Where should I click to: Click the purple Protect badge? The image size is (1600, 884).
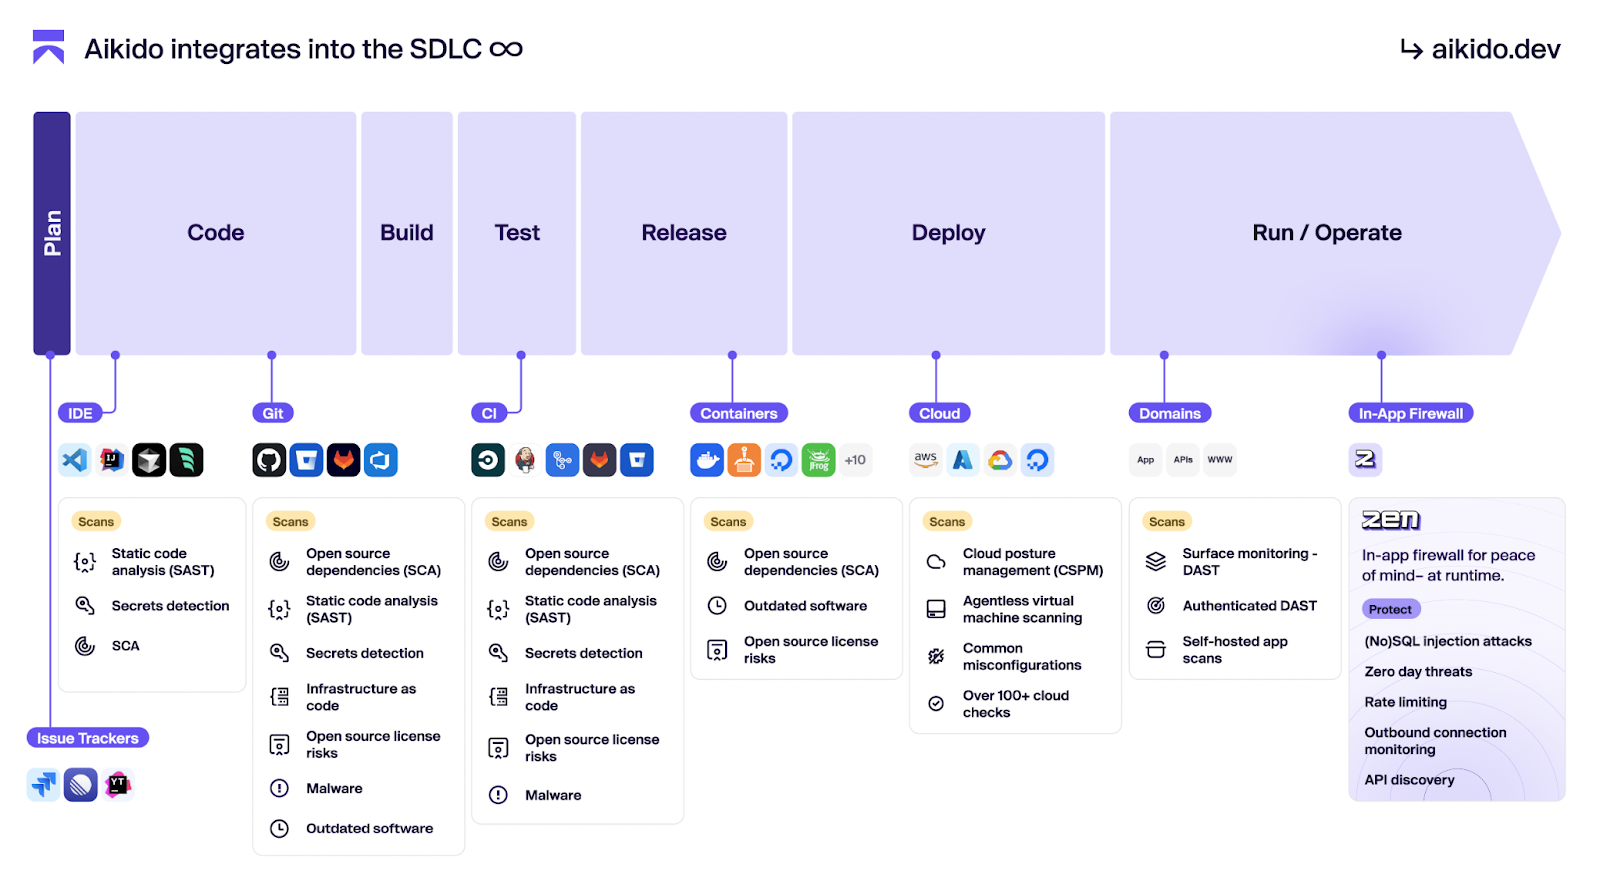point(1390,609)
